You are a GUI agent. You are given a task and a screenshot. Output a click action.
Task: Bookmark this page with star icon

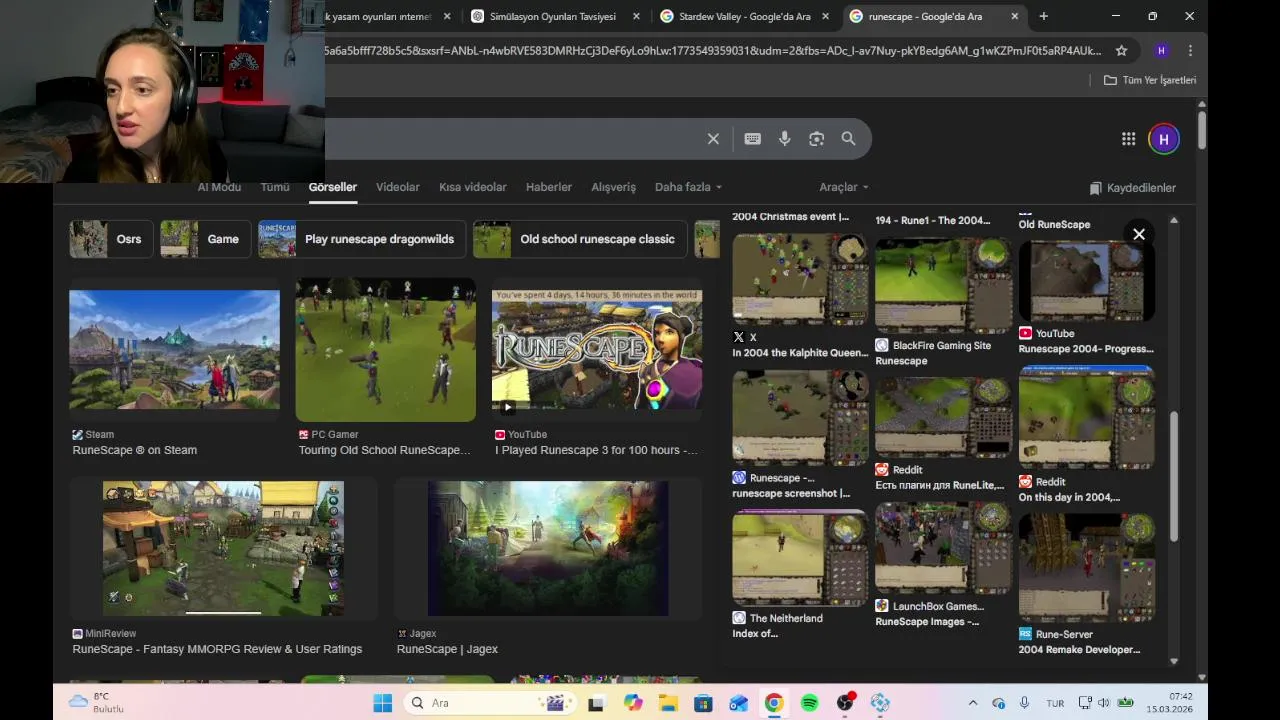[x=1121, y=50]
